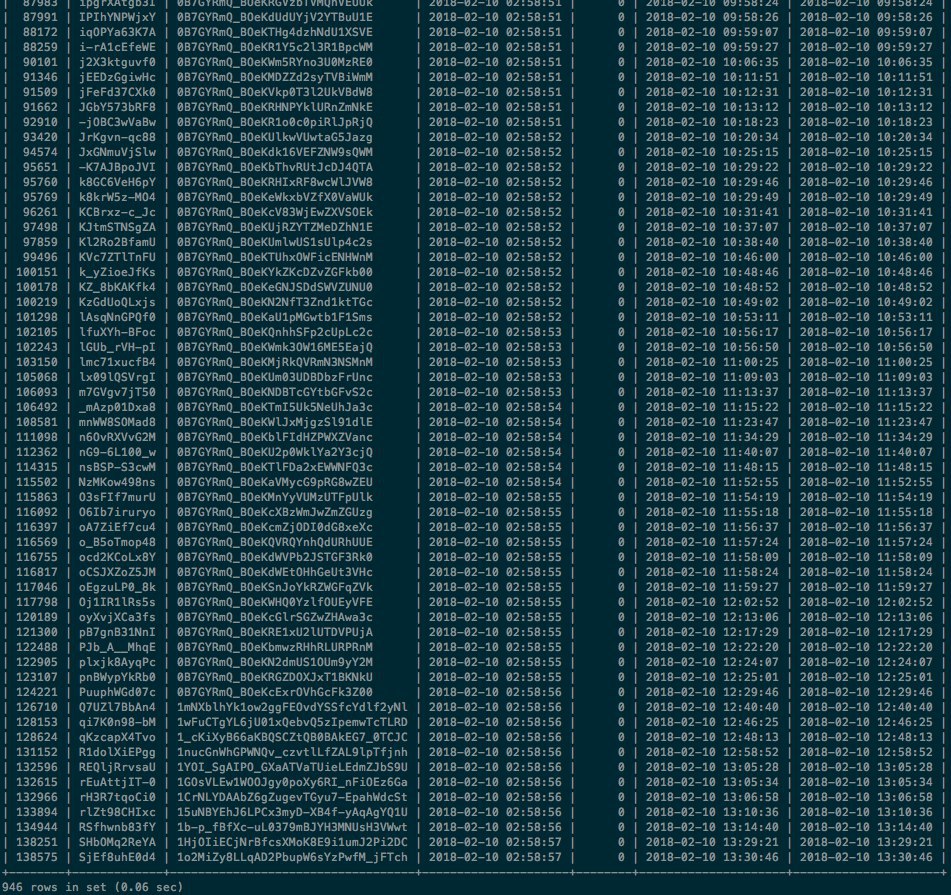Image resolution: width=951 pixels, height=895 pixels.
Task: Select row ID 94574
Action: click(x=40, y=152)
